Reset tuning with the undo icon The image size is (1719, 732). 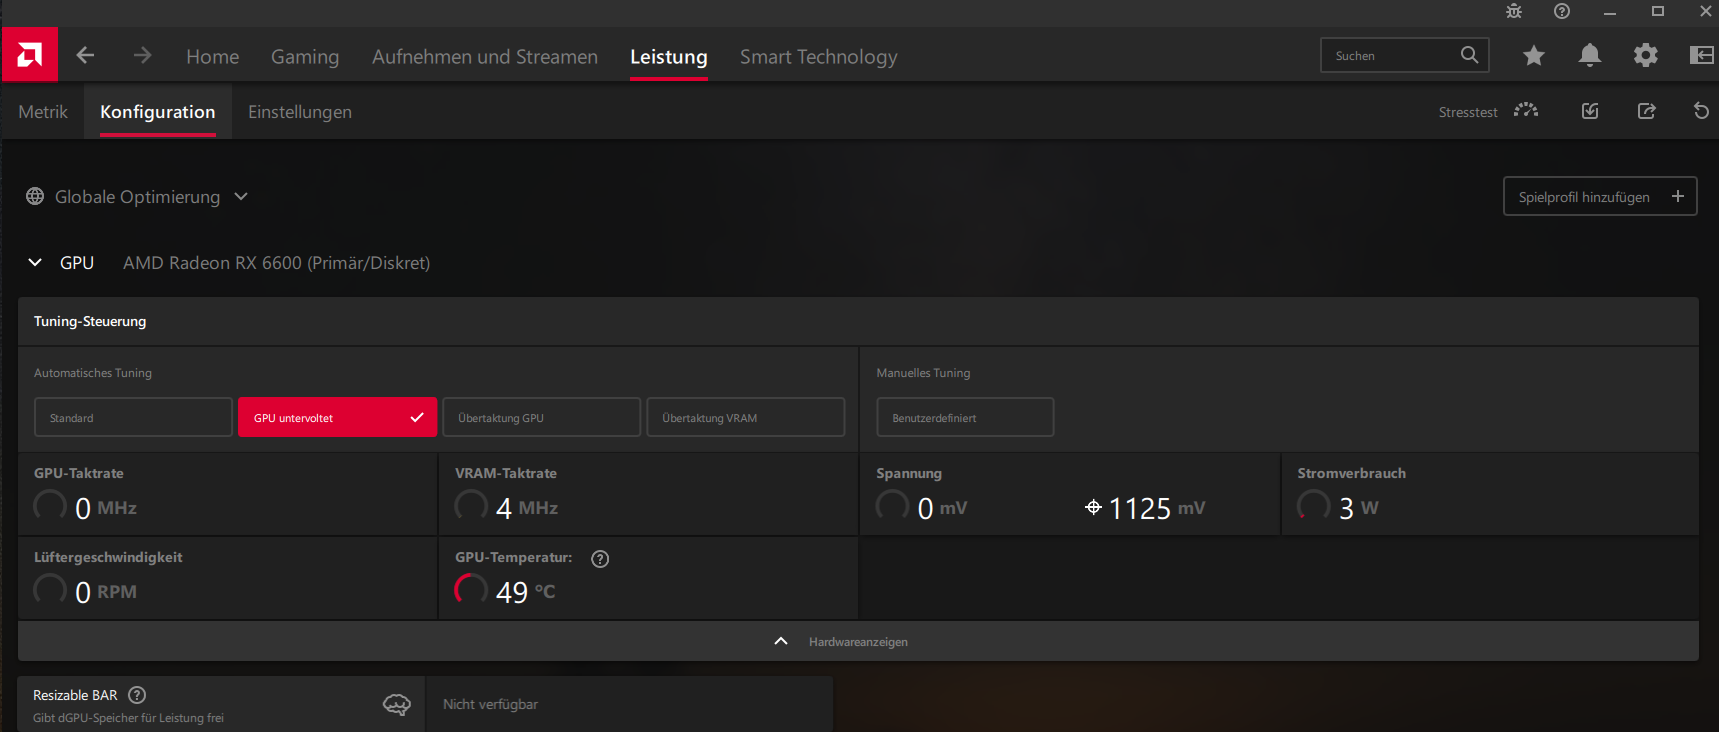click(x=1701, y=111)
